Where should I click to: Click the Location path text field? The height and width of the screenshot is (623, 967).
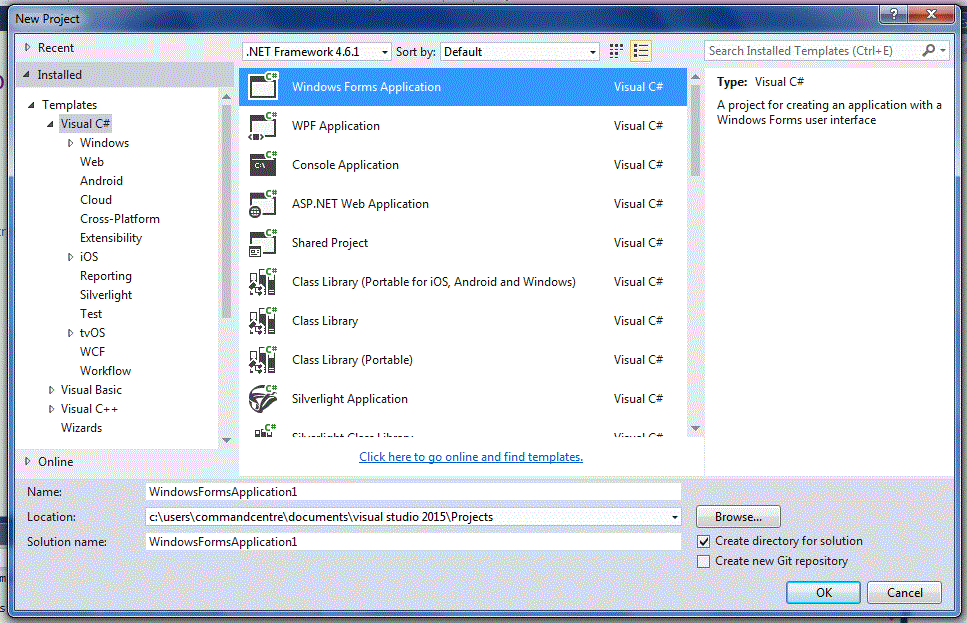[x=407, y=517]
